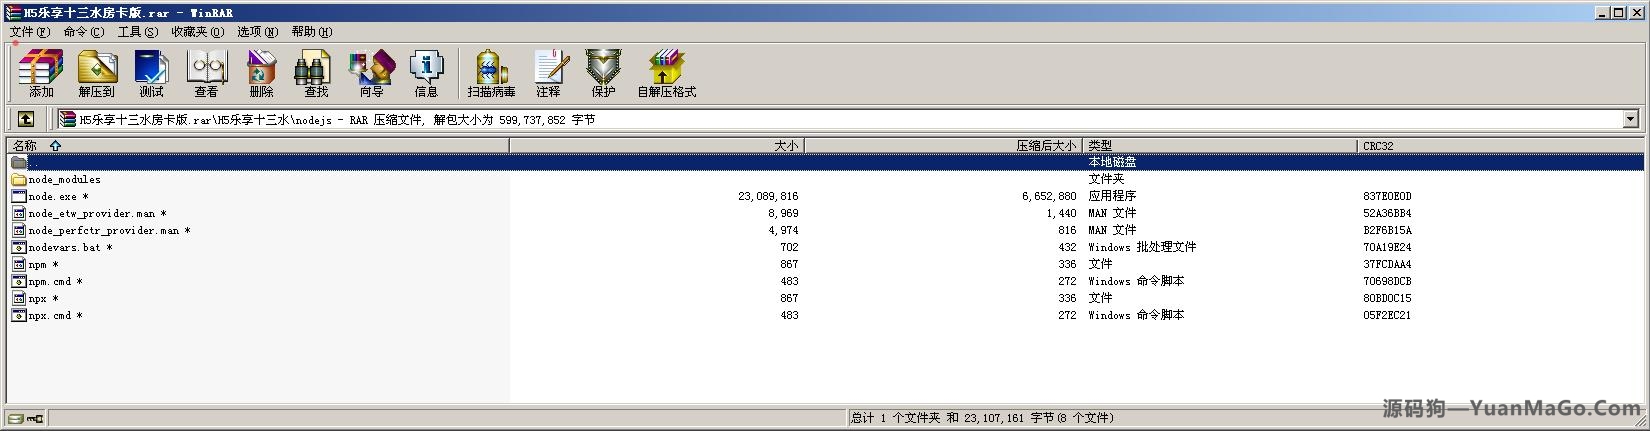Screen dimensions: 1650x431
Task: Sort by the 类型 column header
Action: 1220,145
